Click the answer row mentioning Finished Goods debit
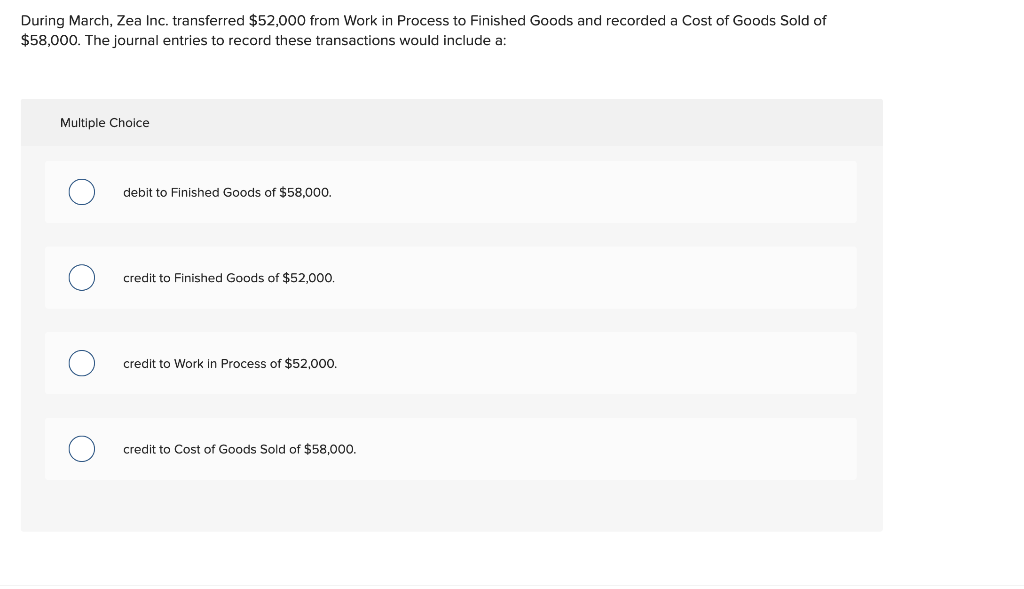 click(227, 192)
